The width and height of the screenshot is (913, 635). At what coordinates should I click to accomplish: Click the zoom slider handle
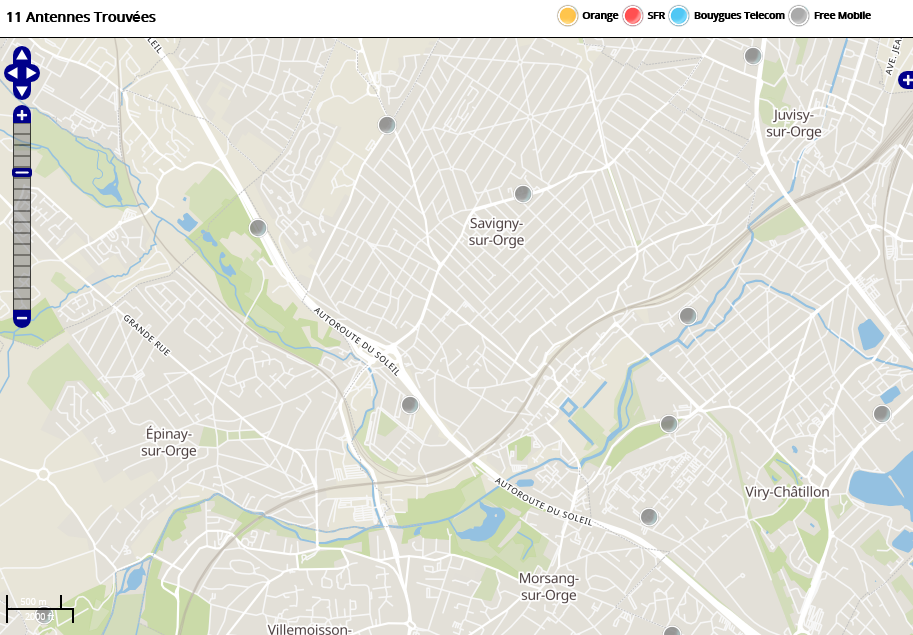pyautogui.click(x=22, y=172)
